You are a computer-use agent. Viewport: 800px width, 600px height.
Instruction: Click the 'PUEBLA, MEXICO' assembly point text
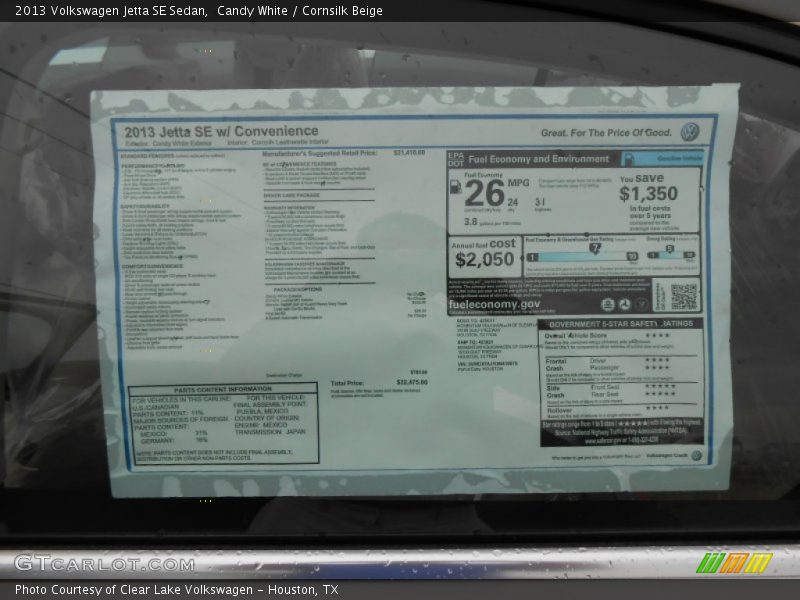coord(262,411)
